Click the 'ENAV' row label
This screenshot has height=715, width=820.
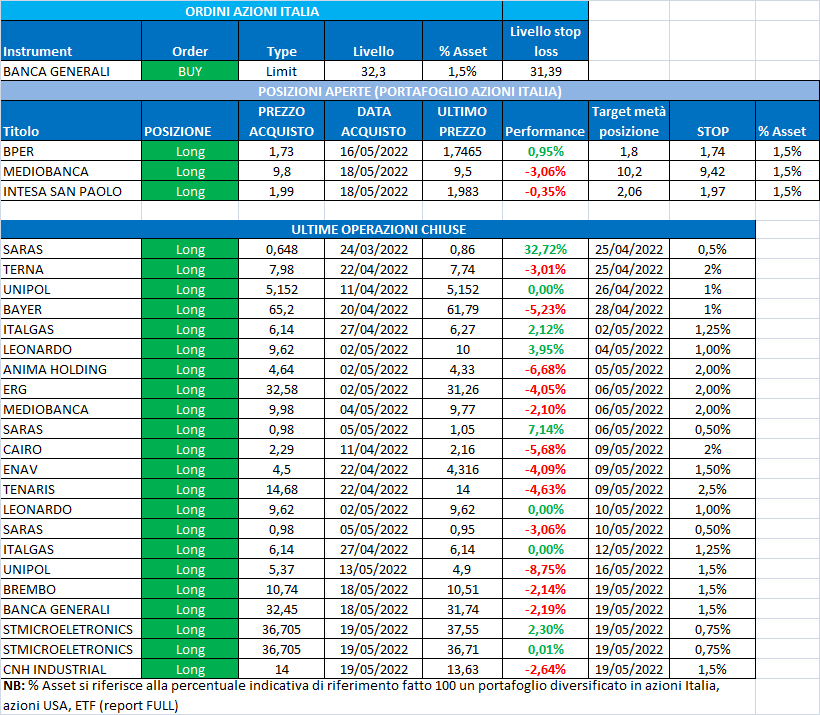pyautogui.click(x=71, y=469)
